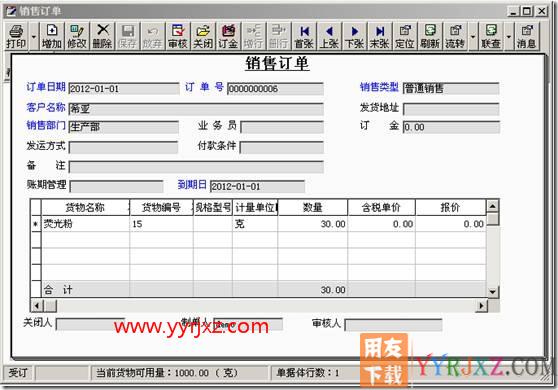This screenshot has height=390, width=558.
Task: Click the 联查 linked-query toolbar icon
Action: [x=491, y=36]
